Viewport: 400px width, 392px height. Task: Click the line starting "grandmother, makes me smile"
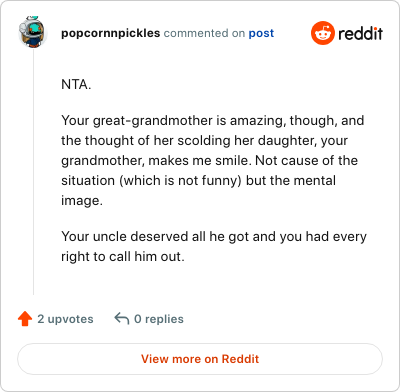[x=209, y=161]
